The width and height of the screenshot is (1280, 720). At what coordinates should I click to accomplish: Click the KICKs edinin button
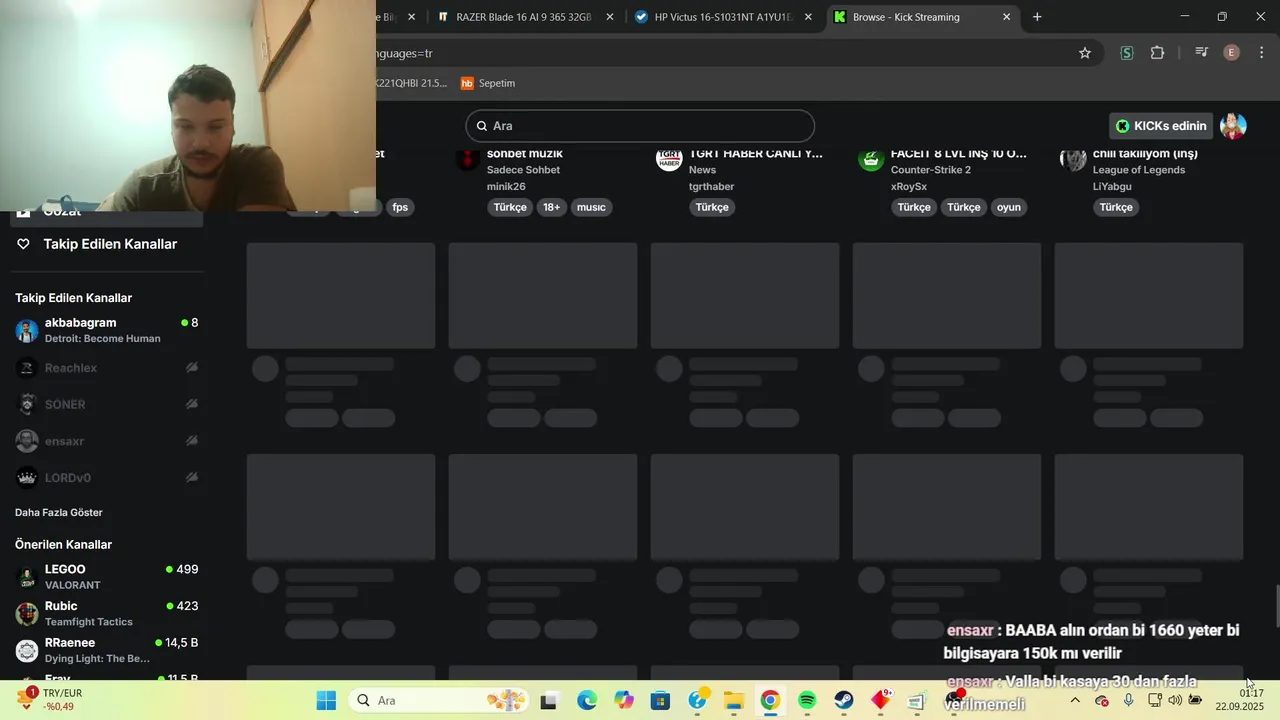tap(1161, 126)
